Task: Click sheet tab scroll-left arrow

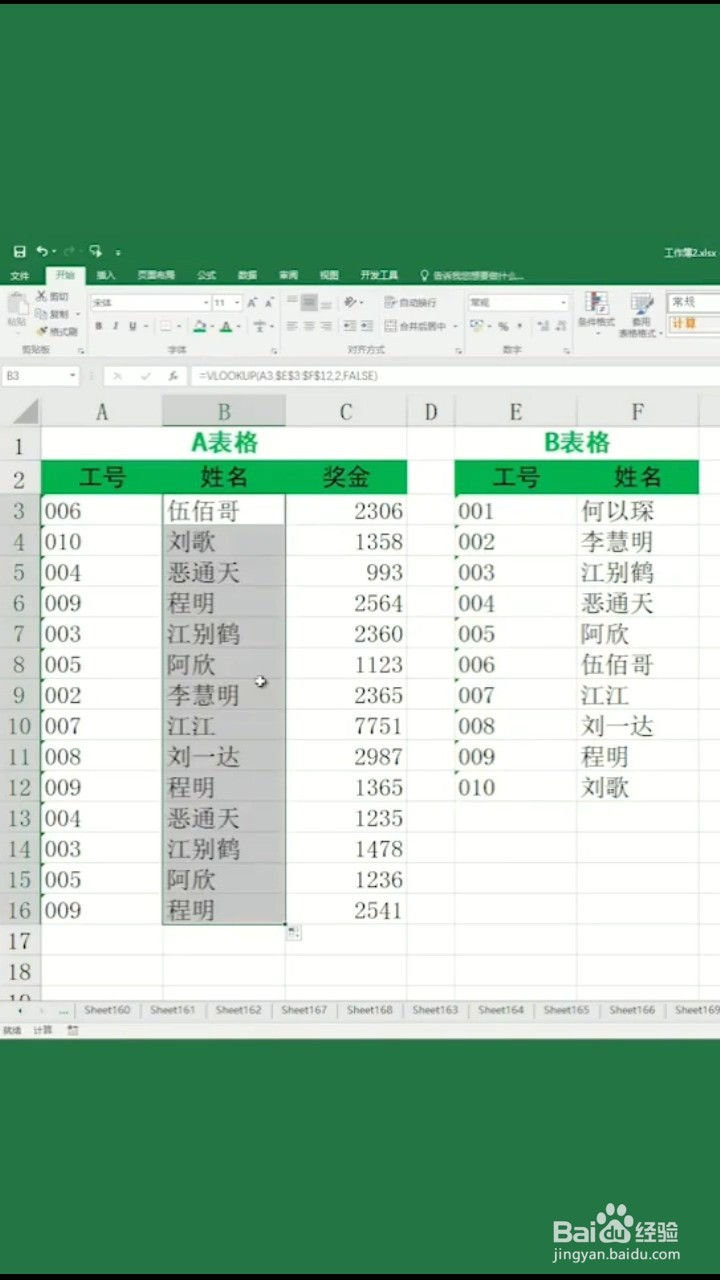Action: pos(19,1011)
